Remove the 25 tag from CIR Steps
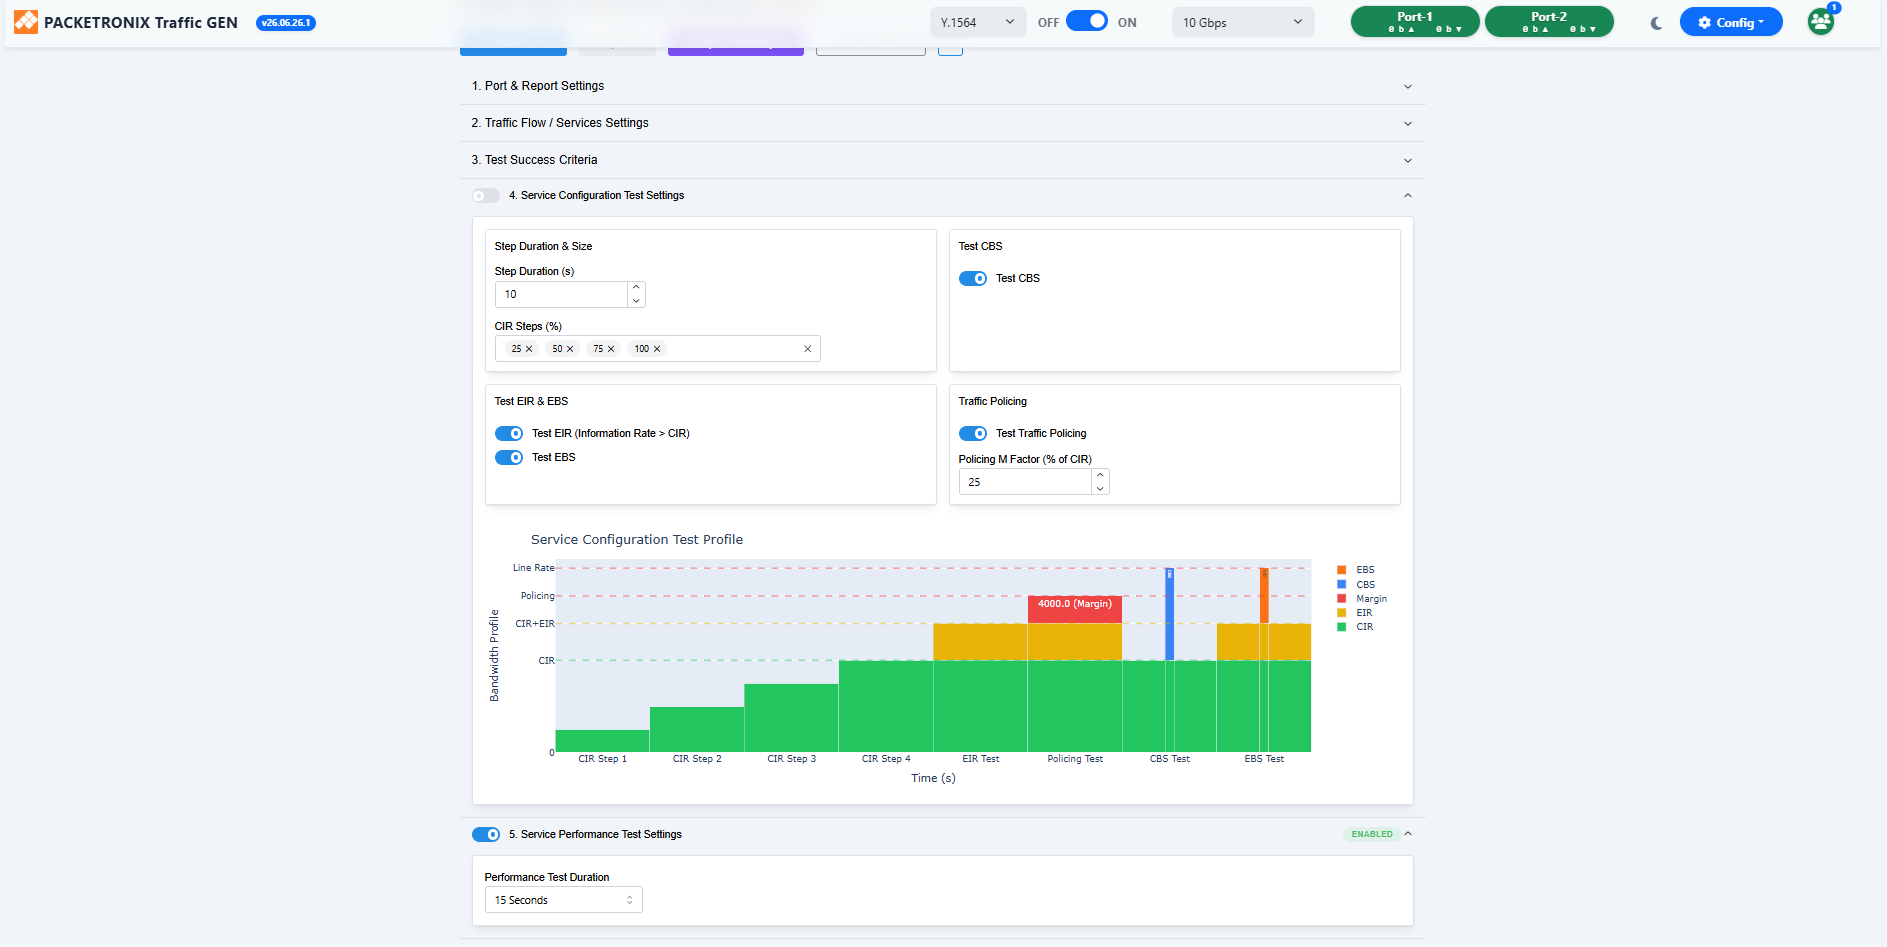The image size is (1887, 947). (x=529, y=349)
